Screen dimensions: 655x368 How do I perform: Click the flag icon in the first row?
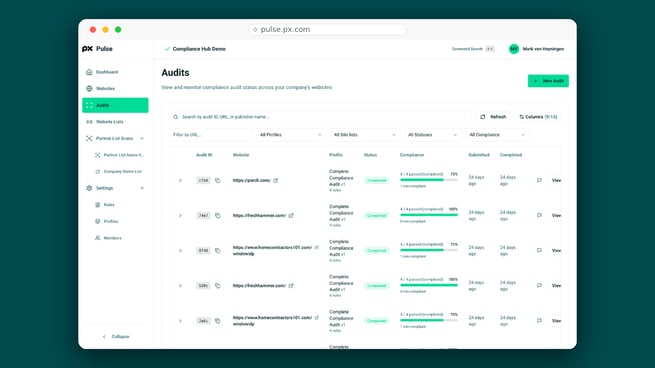point(539,180)
